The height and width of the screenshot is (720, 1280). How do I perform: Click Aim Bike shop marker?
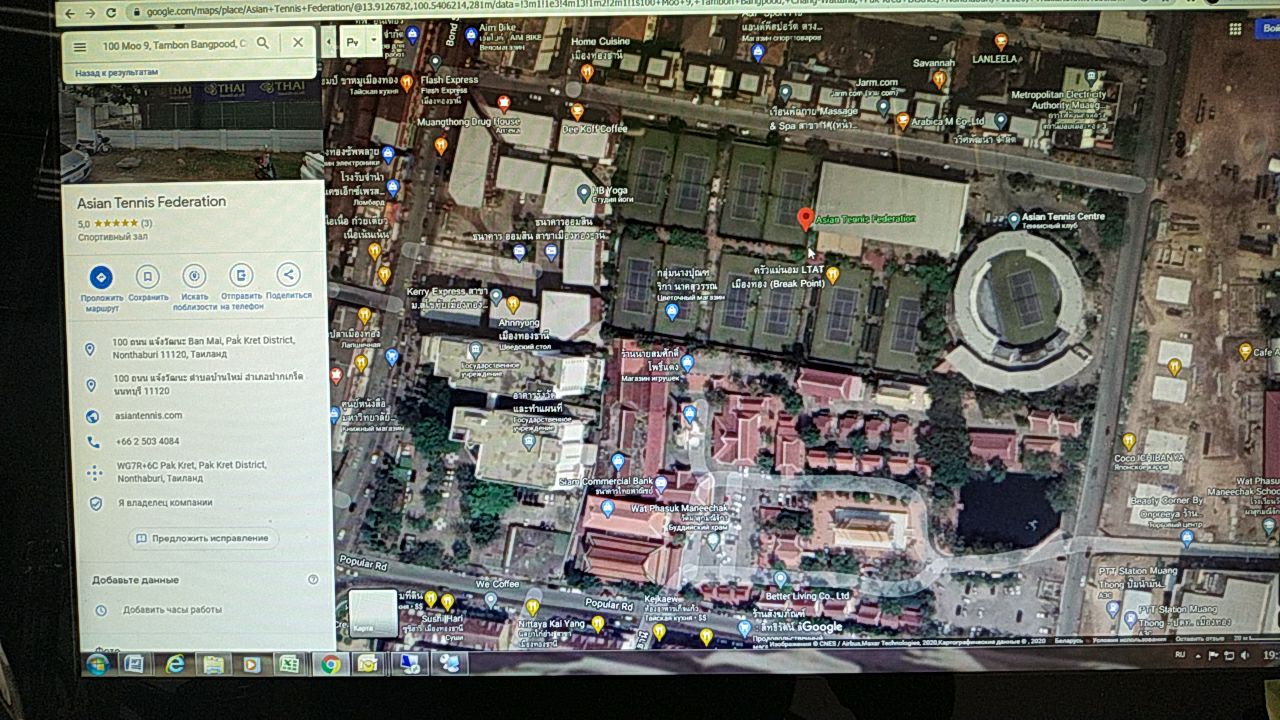471,35
